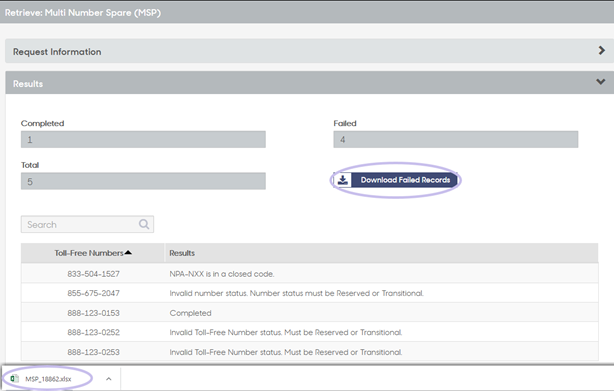The width and height of the screenshot is (614, 391).
Task: Click the magnifier icon in the Search box
Action: click(144, 224)
